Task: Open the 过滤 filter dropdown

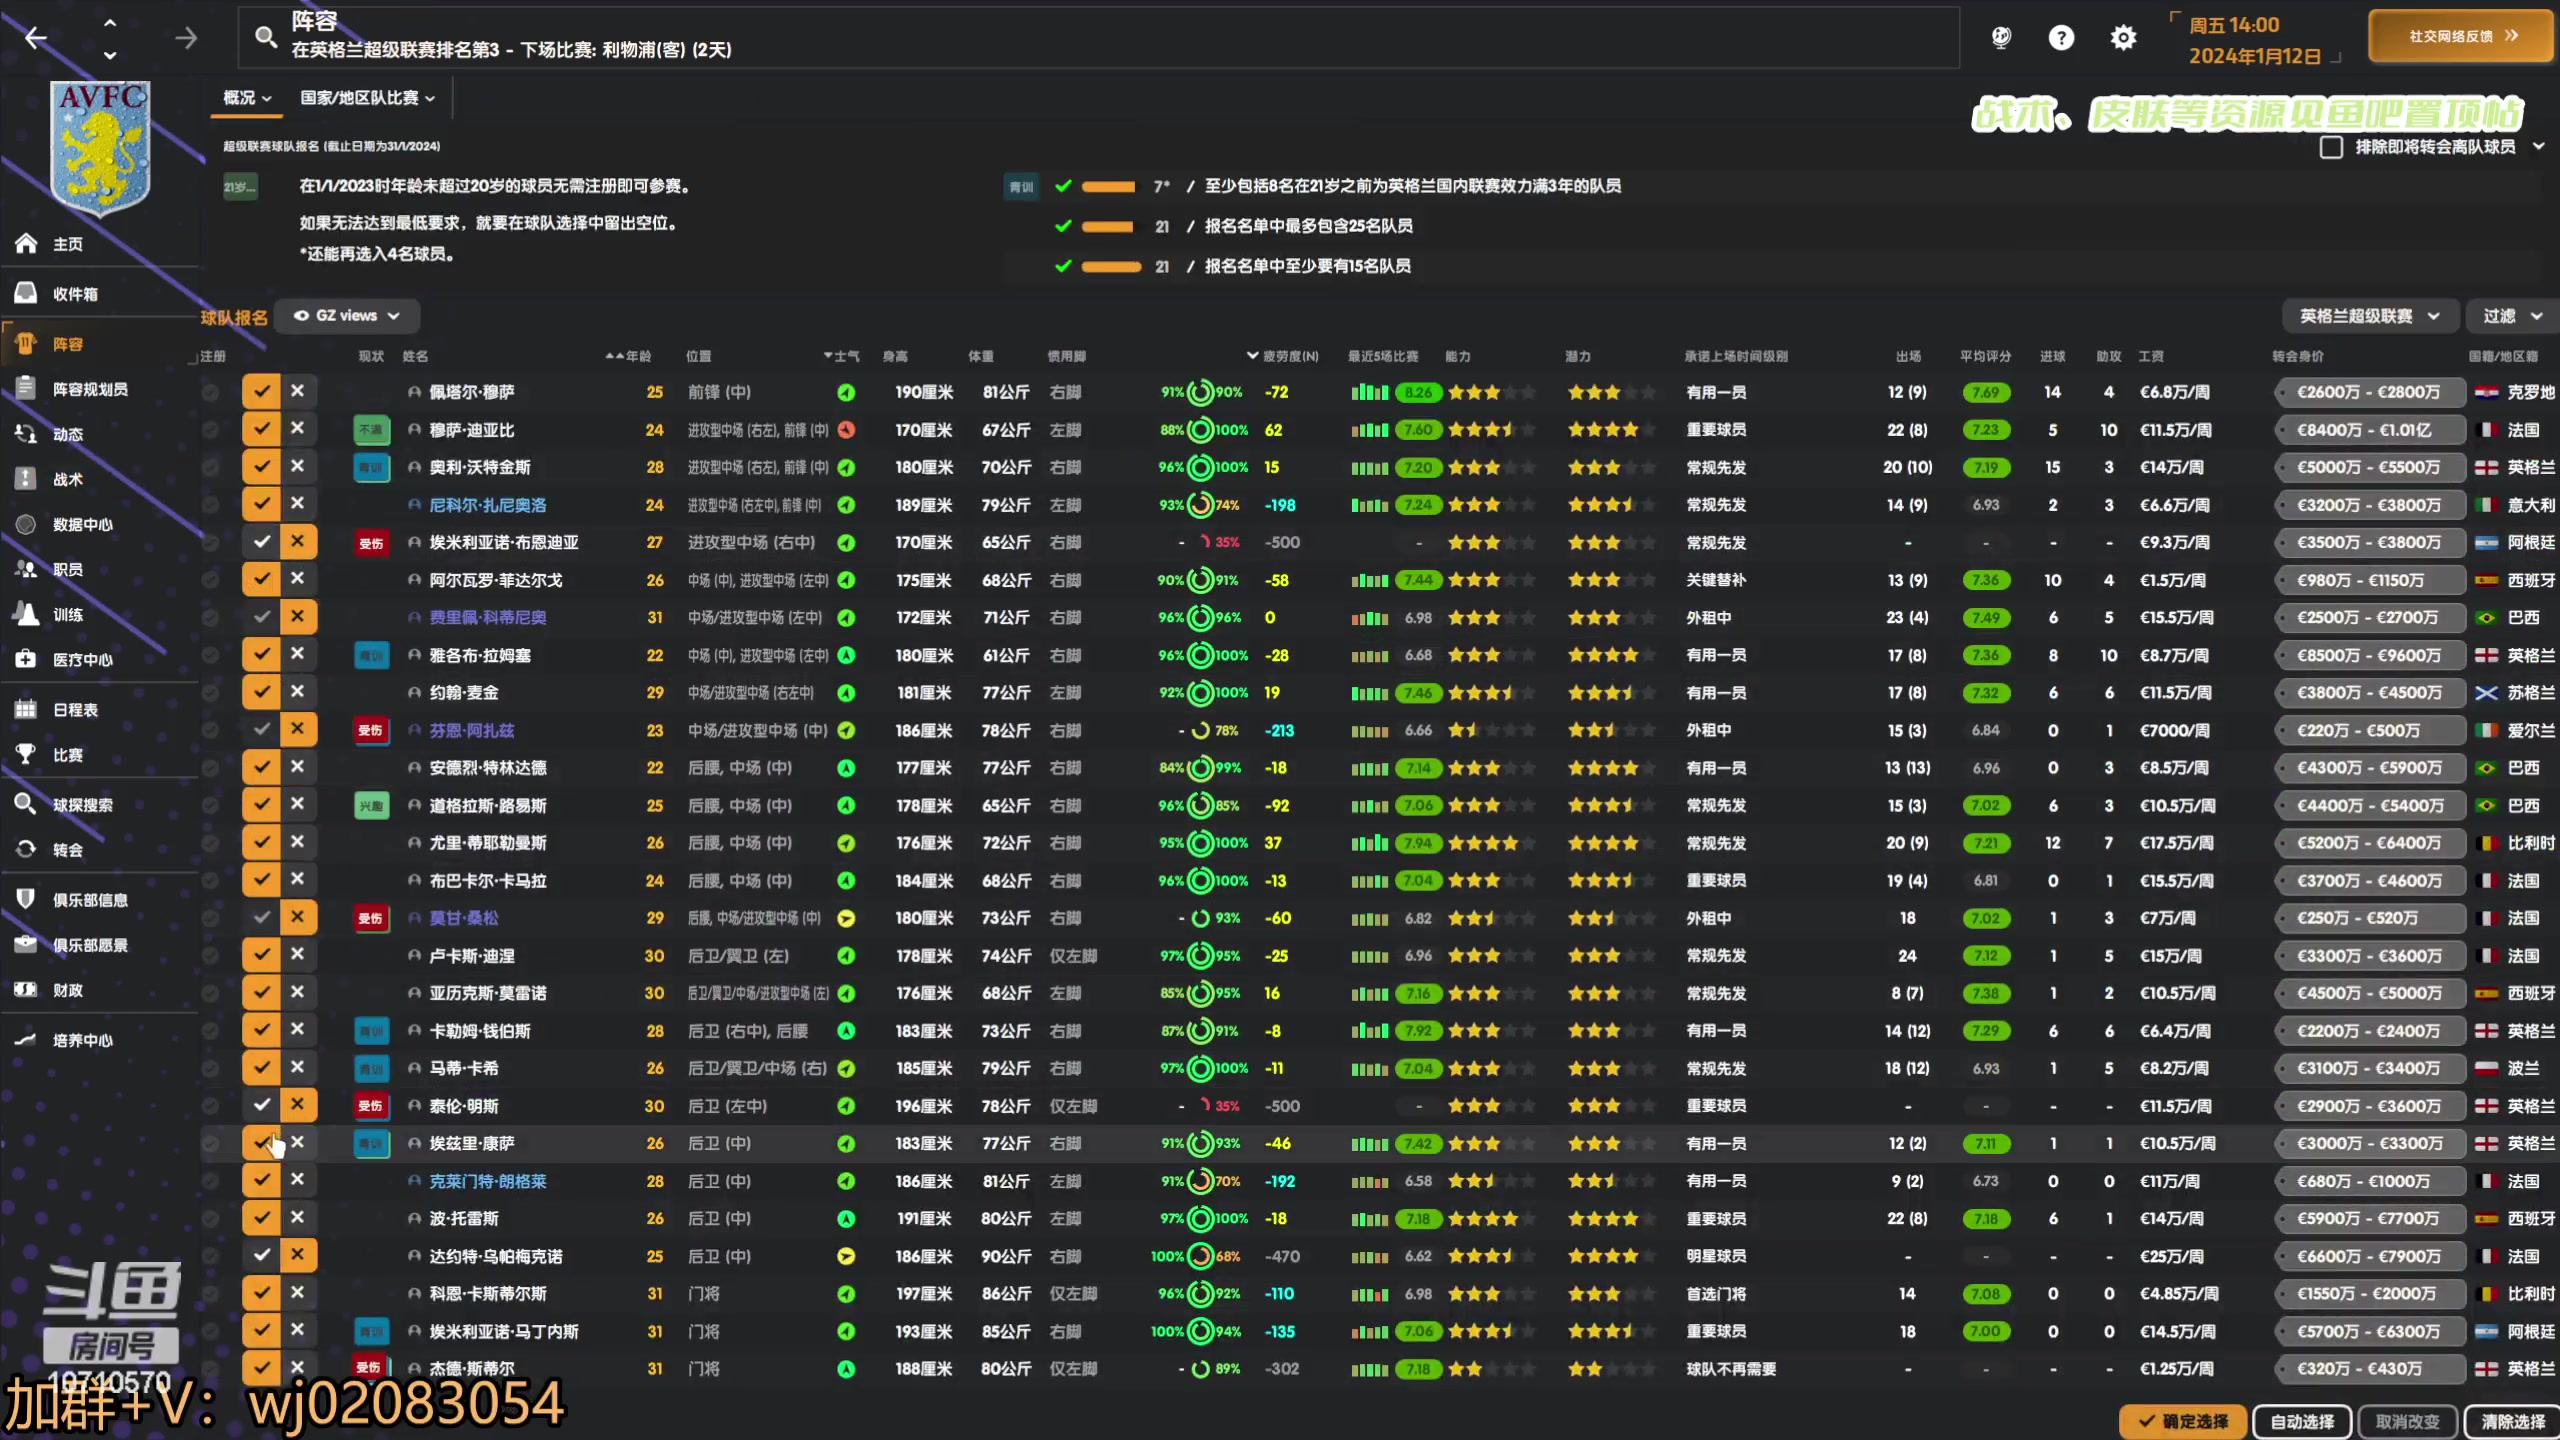Action: tap(2512, 316)
